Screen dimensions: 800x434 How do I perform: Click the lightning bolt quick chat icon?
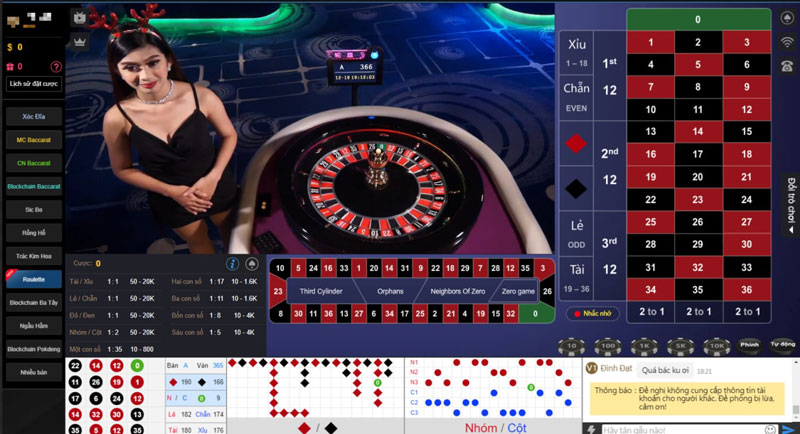tap(591, 429)
